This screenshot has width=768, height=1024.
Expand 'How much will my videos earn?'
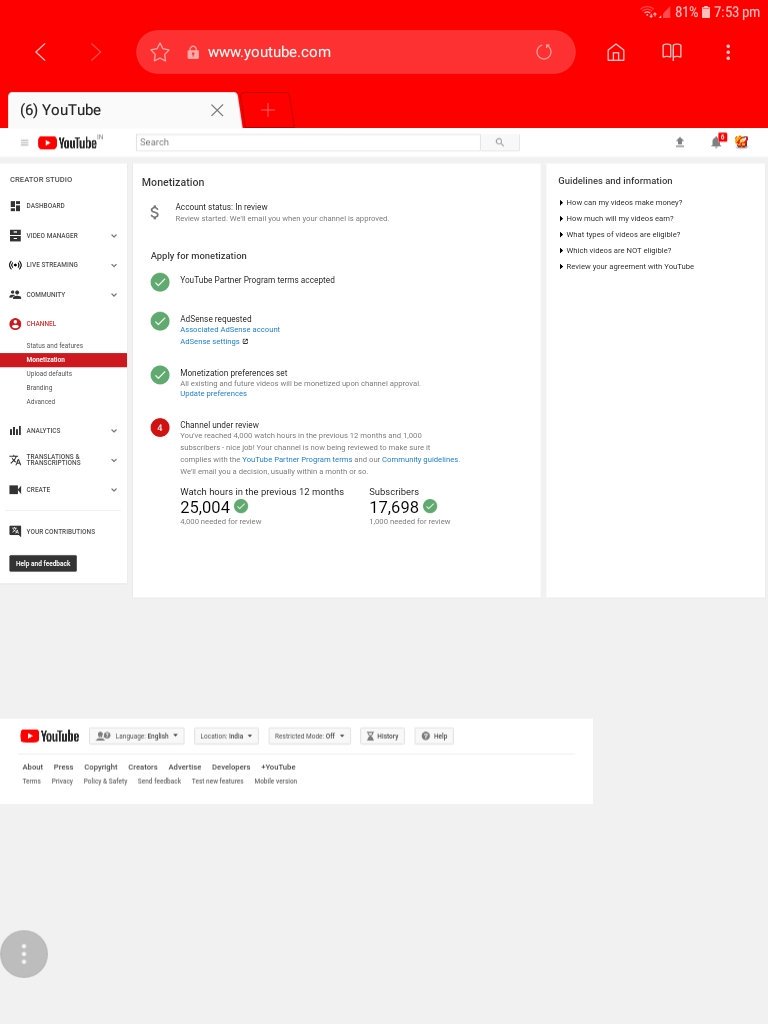616,219
